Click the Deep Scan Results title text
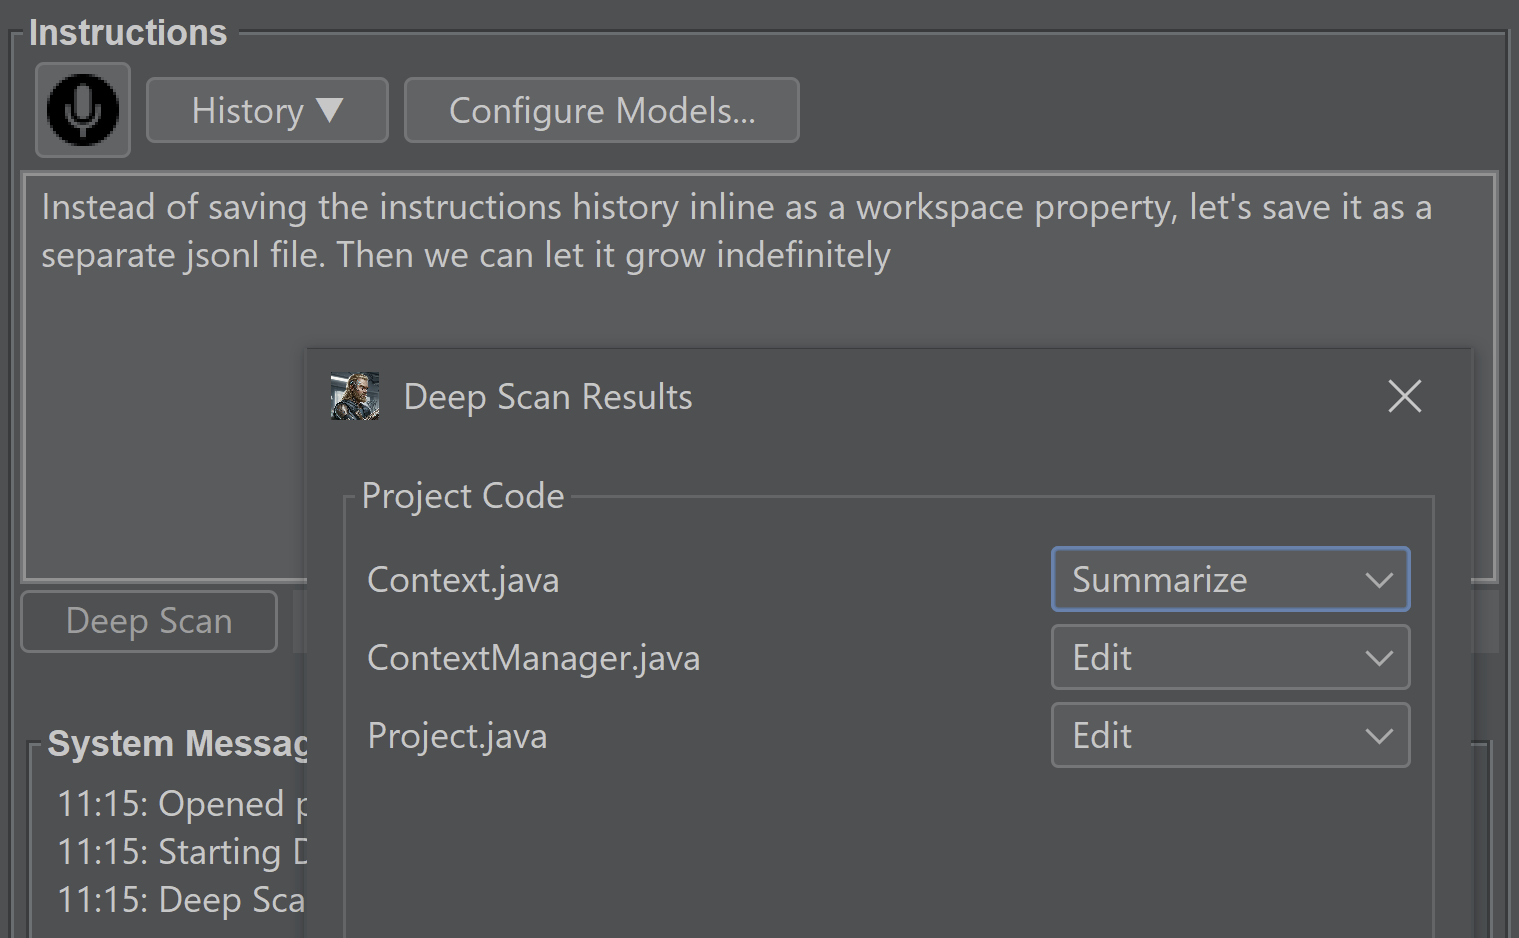 click(547, 397)
